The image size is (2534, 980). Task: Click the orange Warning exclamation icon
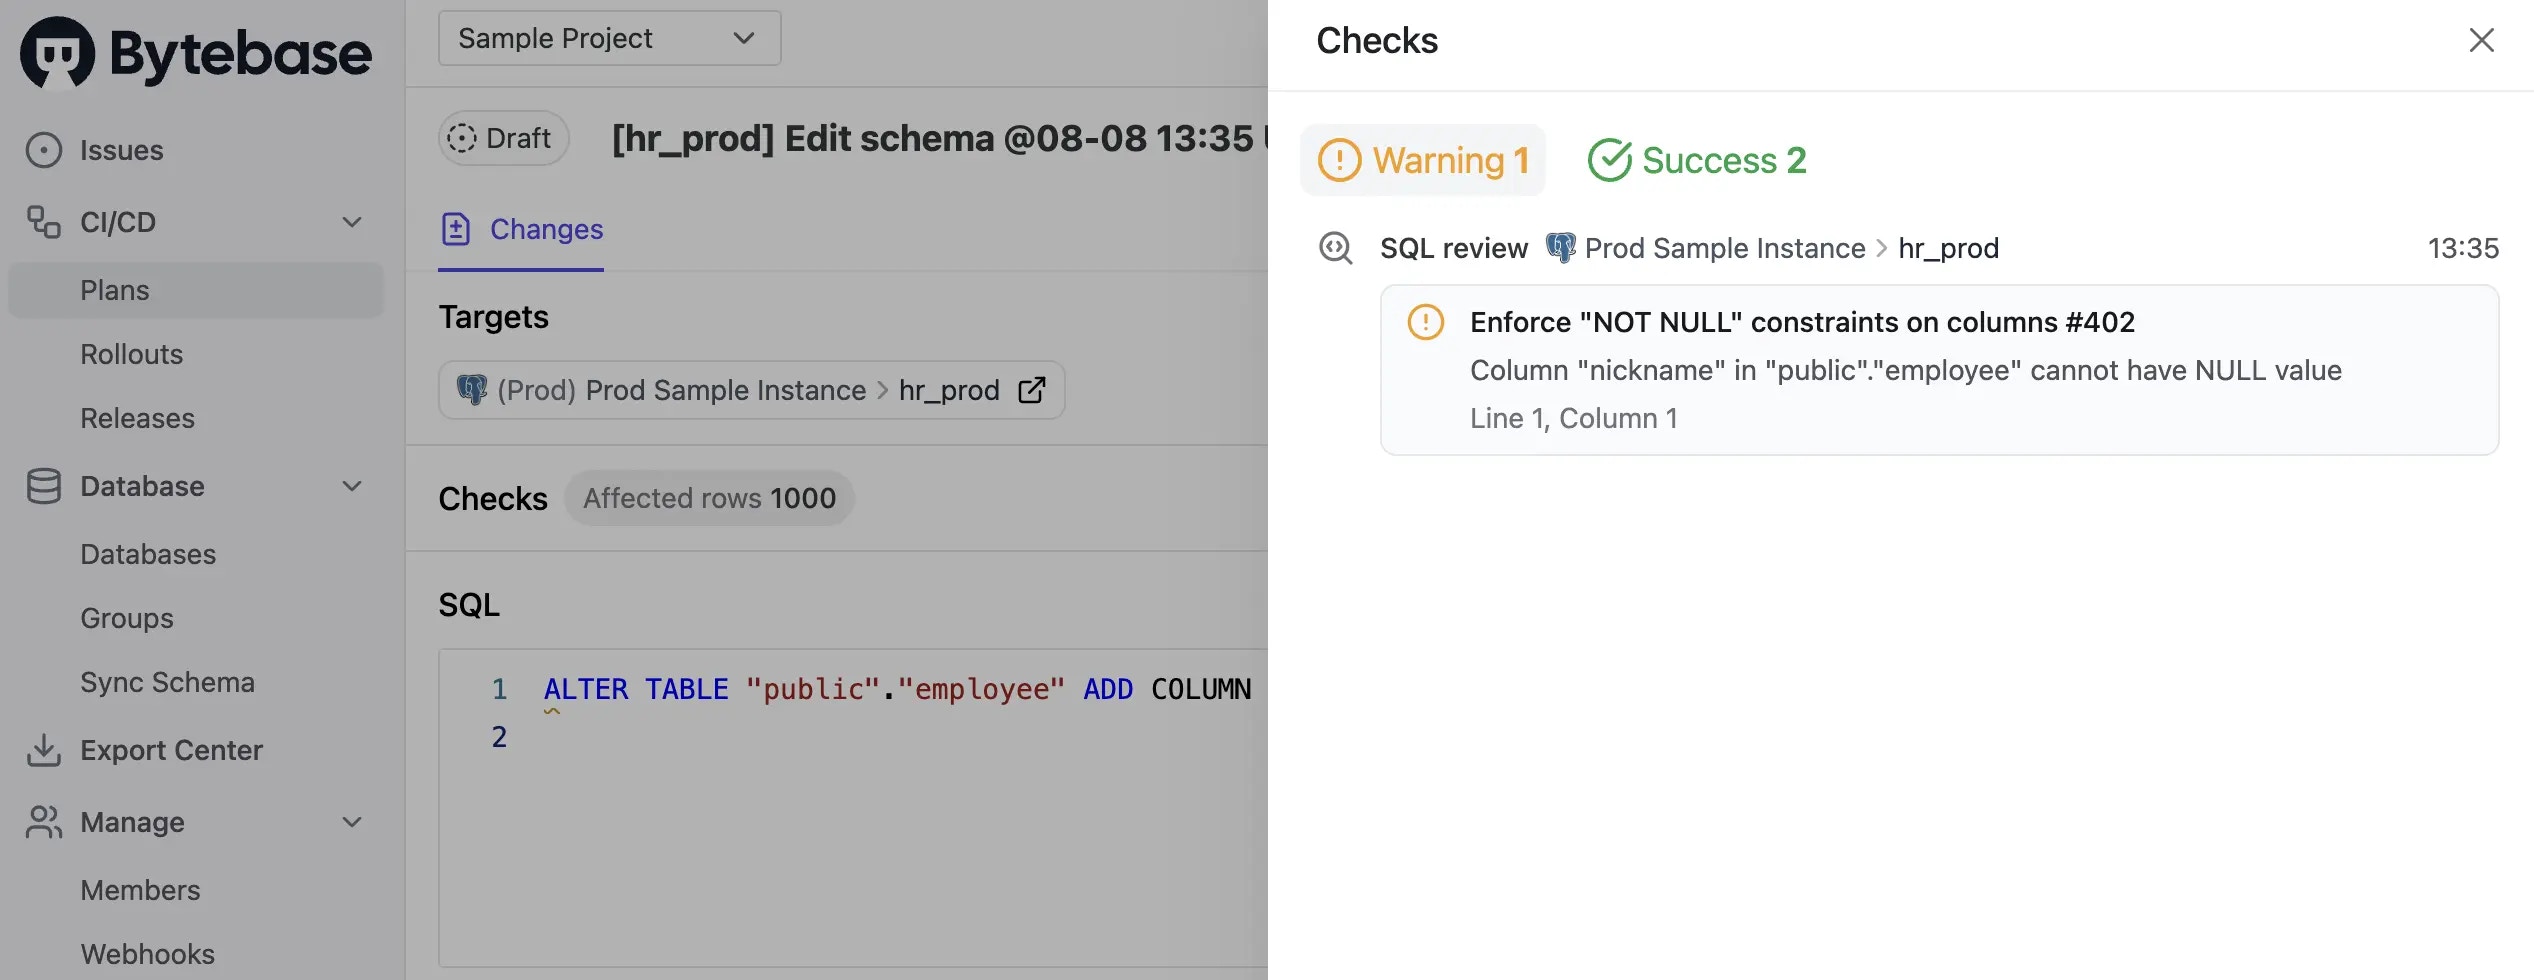click(1340, 160)
